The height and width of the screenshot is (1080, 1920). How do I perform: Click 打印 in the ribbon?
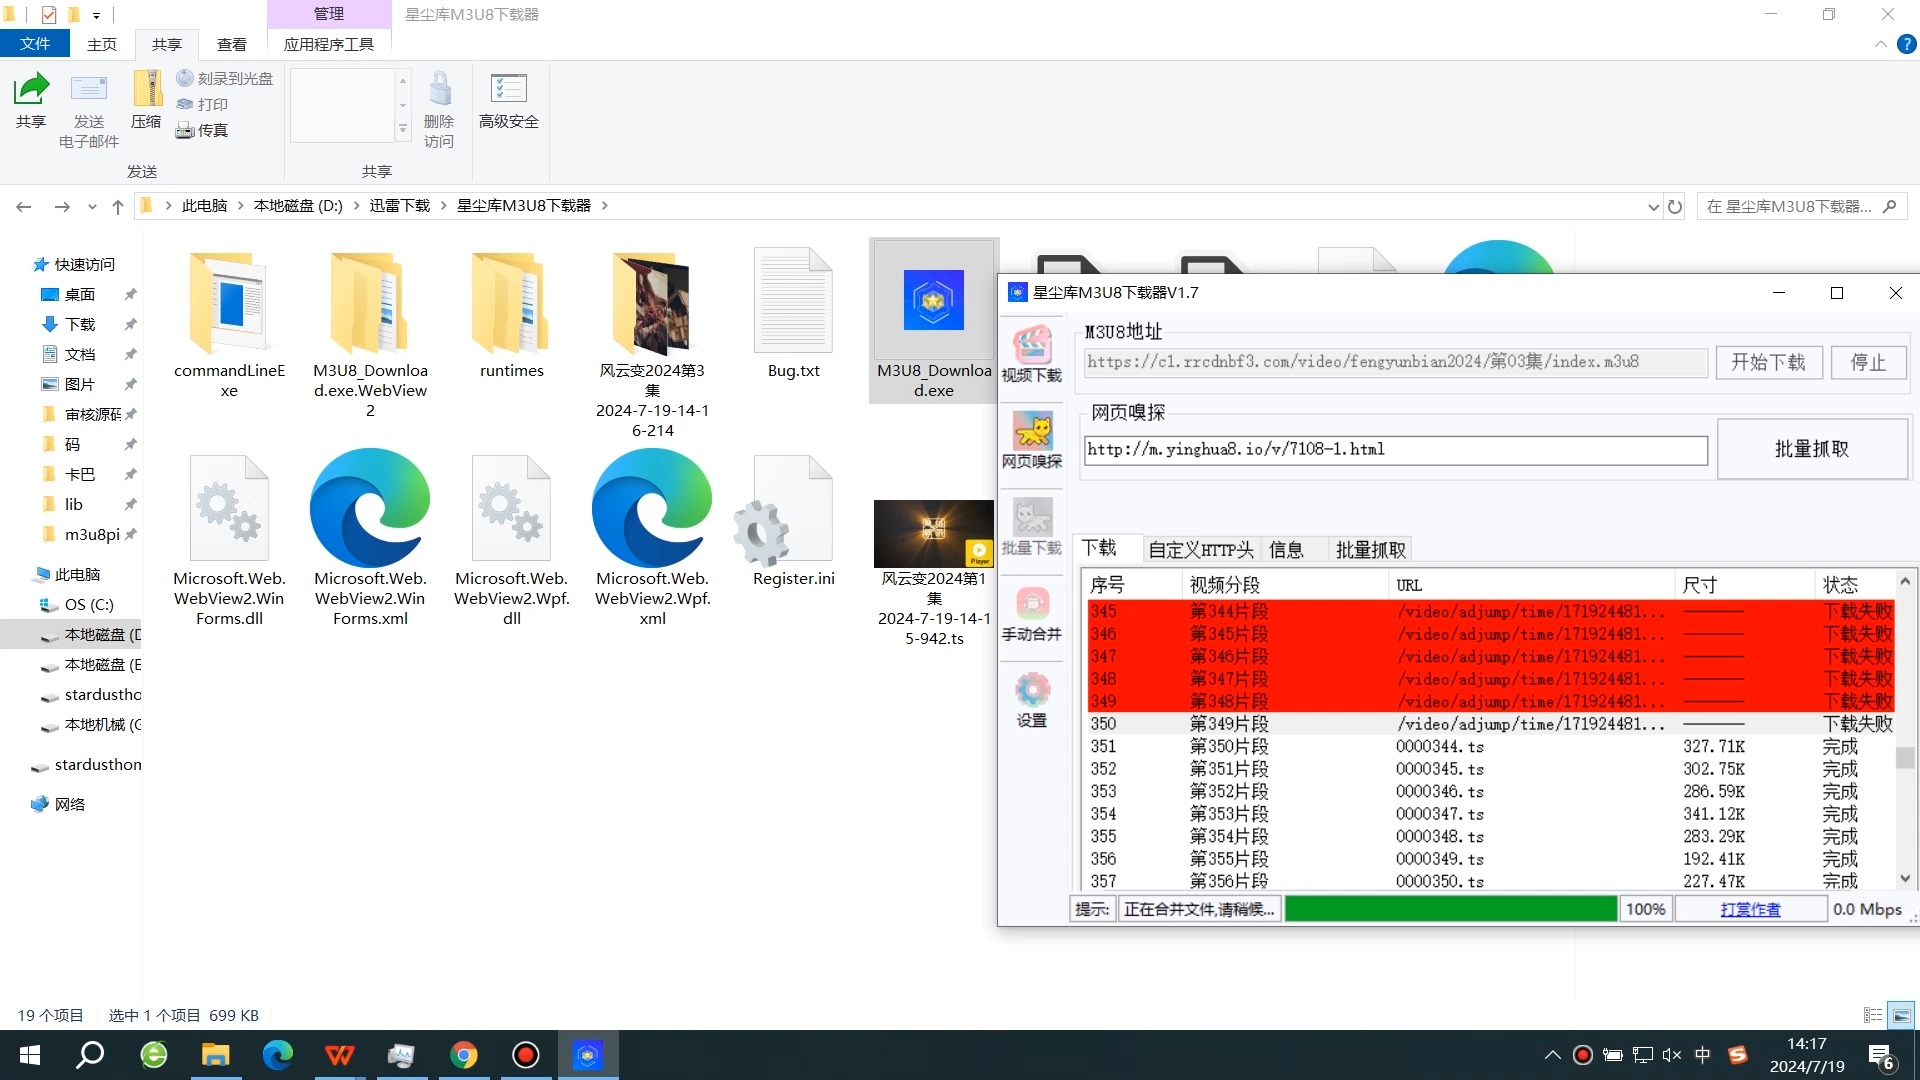203,104
